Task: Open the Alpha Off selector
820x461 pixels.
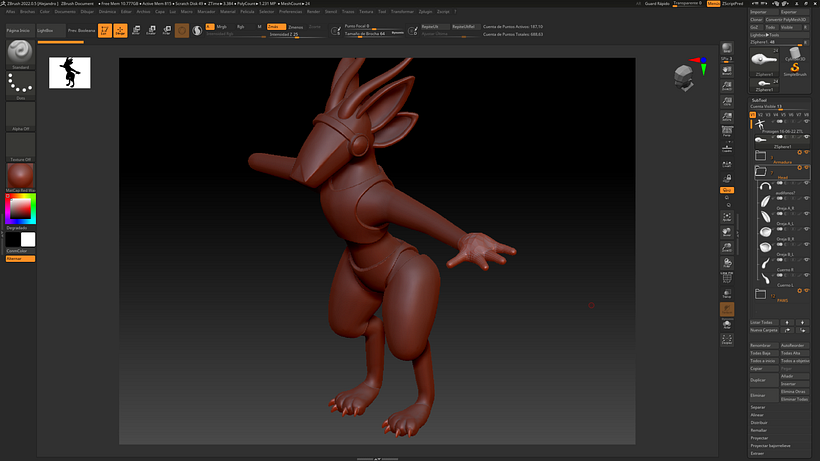Action: click(x=20, y=116)
